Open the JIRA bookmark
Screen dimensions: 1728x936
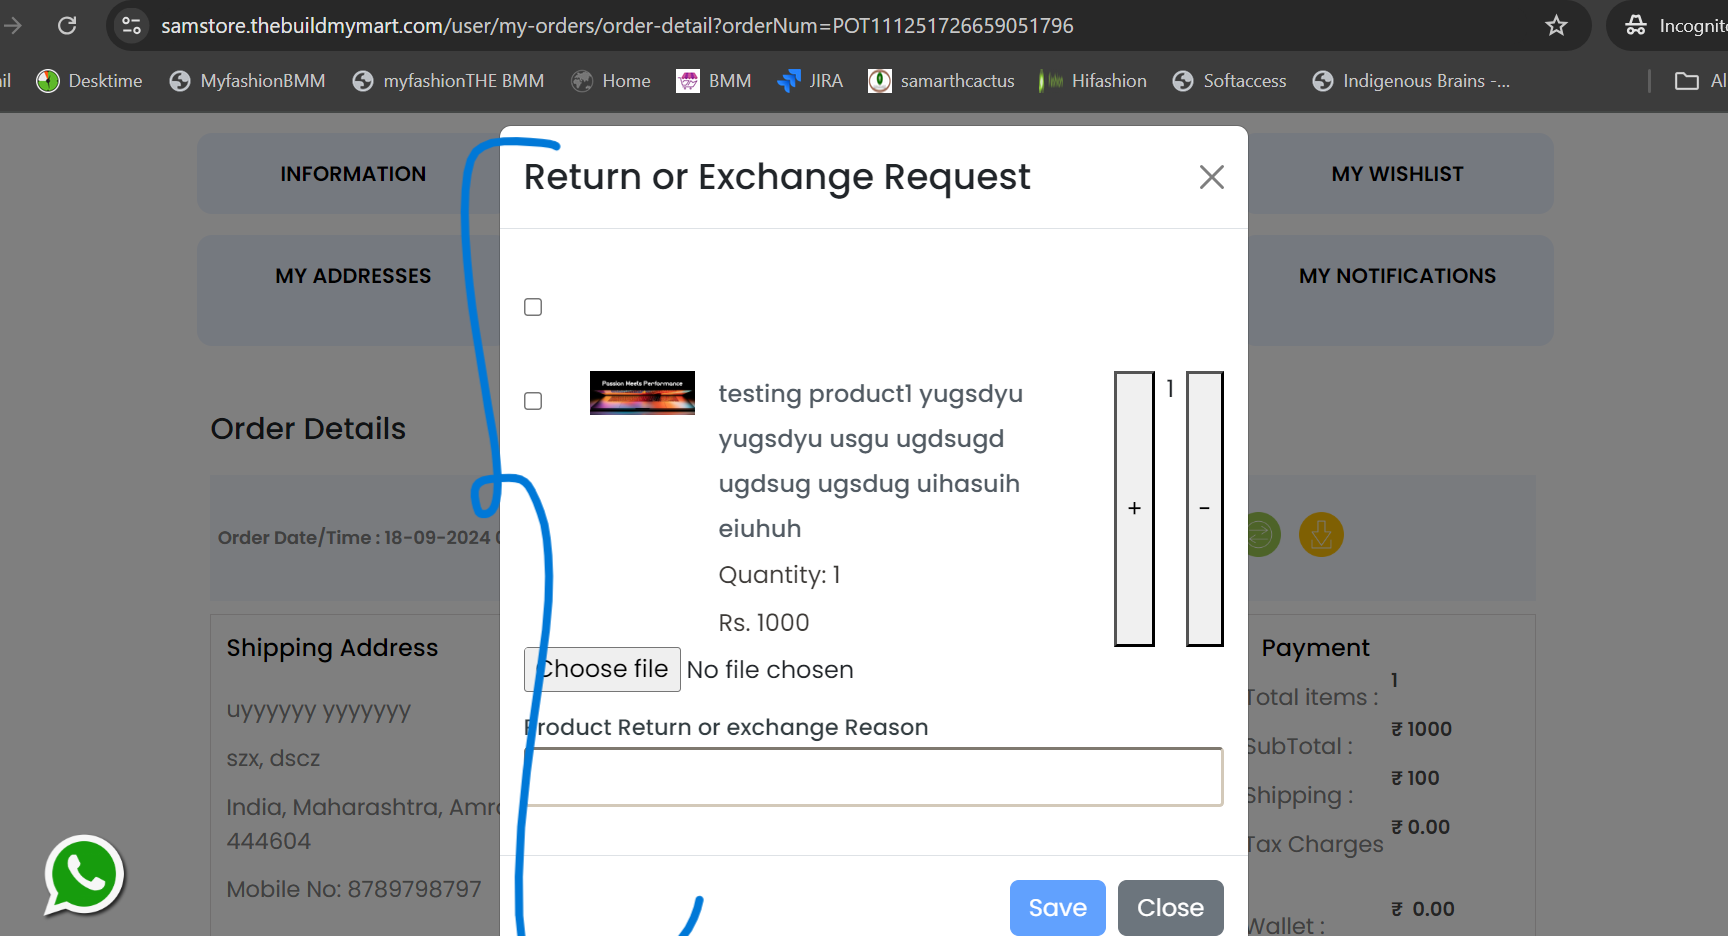click(810, 81)
